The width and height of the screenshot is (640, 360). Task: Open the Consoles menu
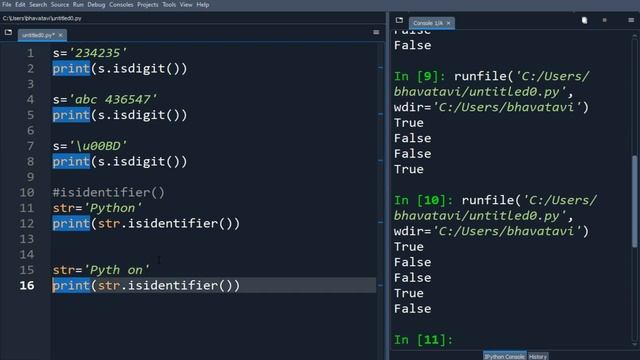click(x=121, y=5)
